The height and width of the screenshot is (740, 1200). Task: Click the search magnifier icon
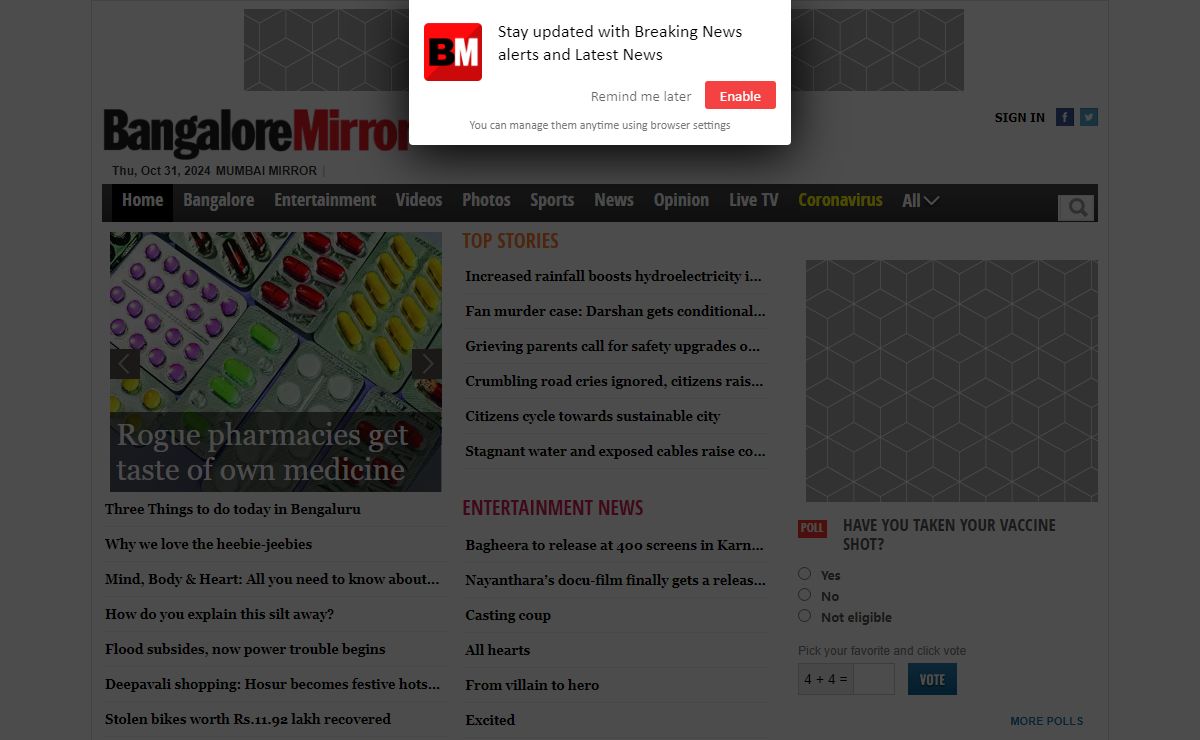pyautogui.click(x=1077, y=207)
